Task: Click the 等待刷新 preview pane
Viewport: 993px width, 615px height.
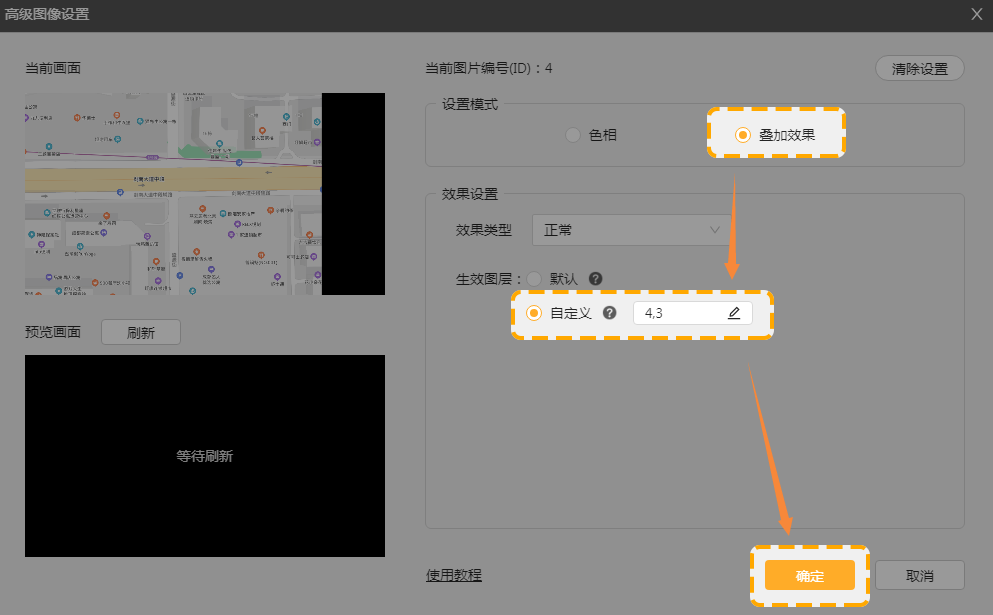Action: pos(205,456)
